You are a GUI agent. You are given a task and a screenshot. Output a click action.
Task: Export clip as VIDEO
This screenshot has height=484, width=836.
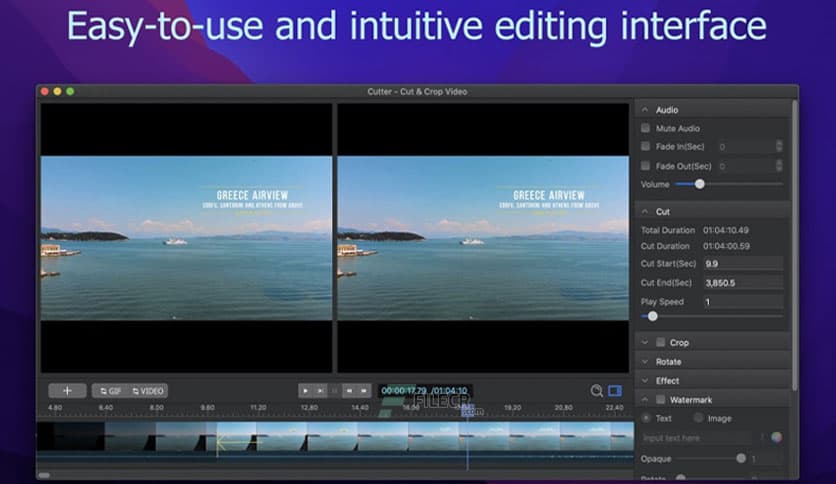coord(148,391)
